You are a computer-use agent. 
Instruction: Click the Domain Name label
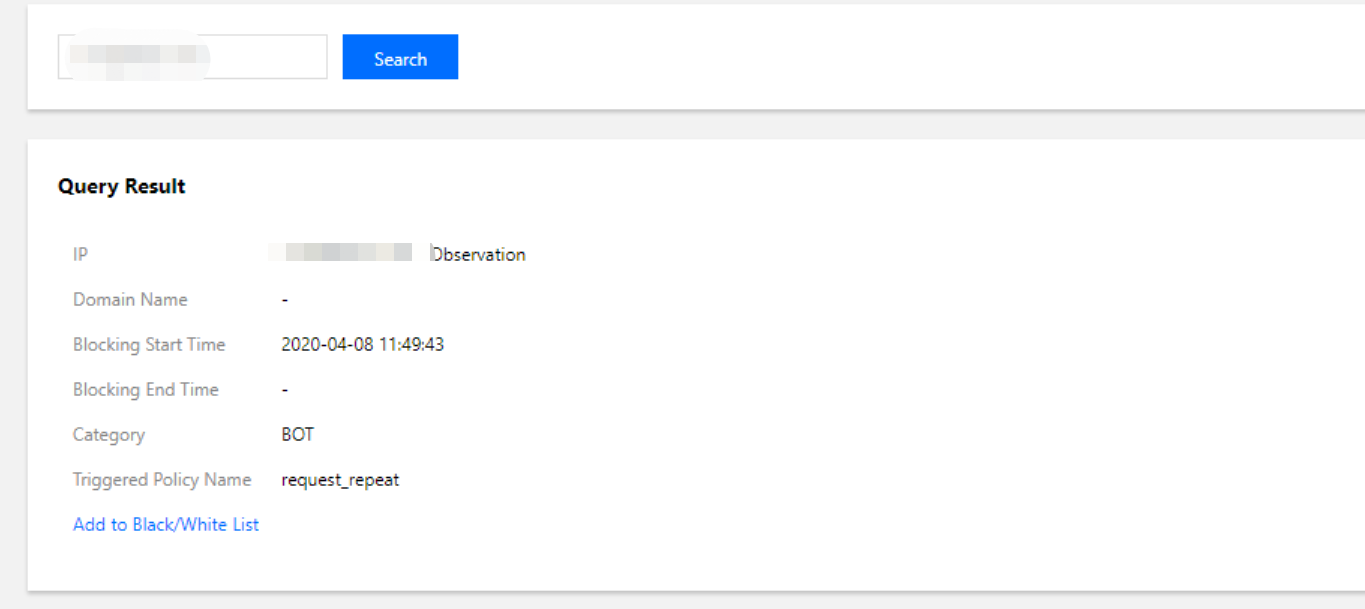(130, 299)
